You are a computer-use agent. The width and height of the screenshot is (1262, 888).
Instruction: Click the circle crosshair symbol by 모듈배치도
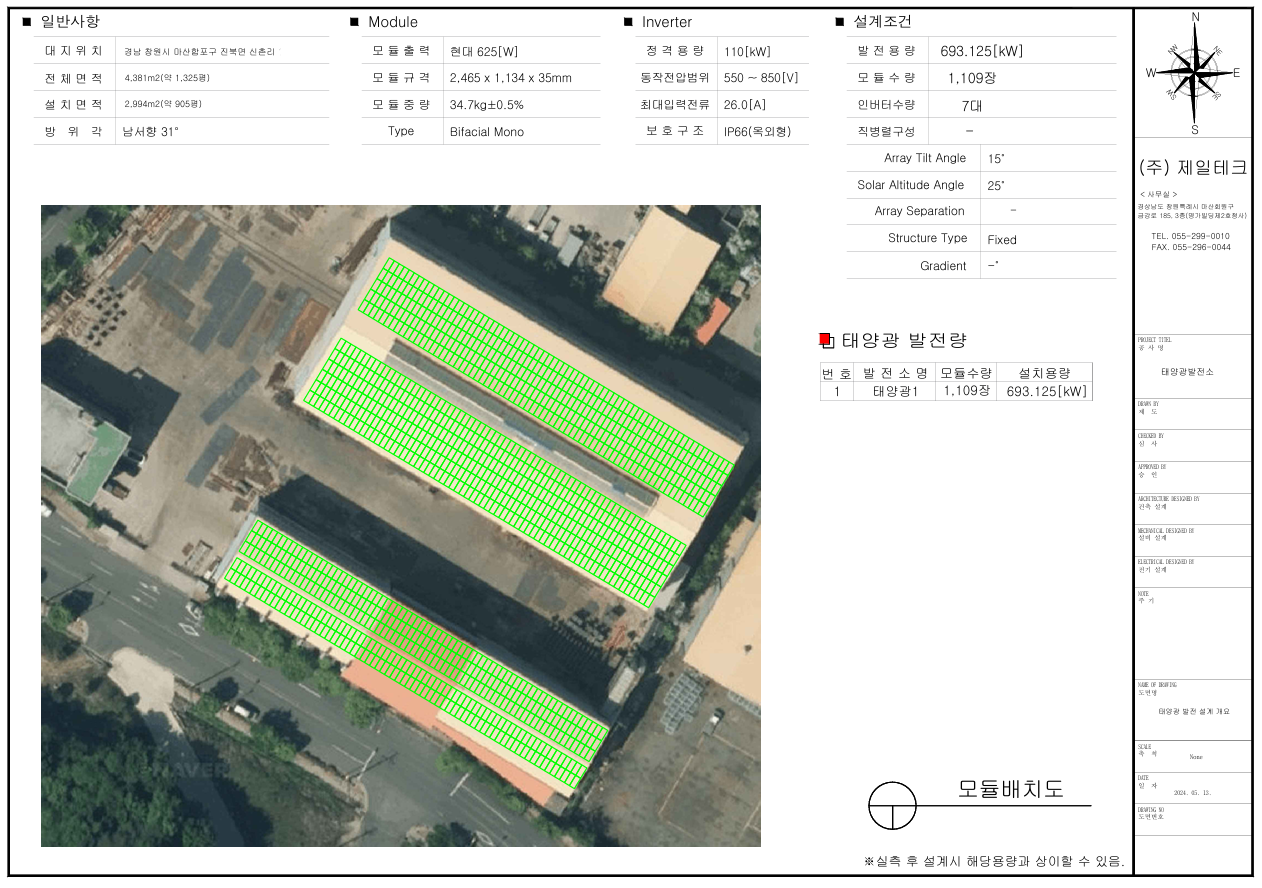(x=892, y=805)
